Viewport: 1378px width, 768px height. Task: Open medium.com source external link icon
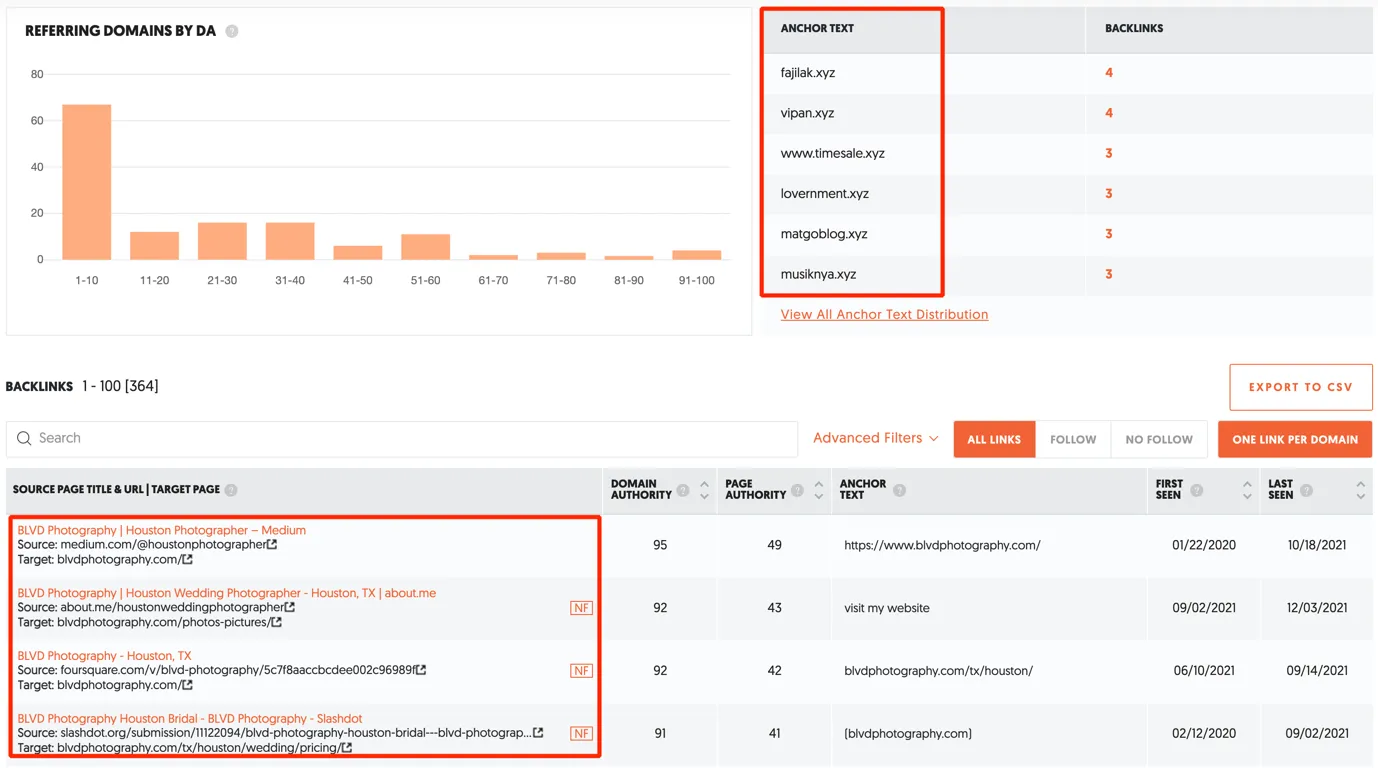click(272, 545)
